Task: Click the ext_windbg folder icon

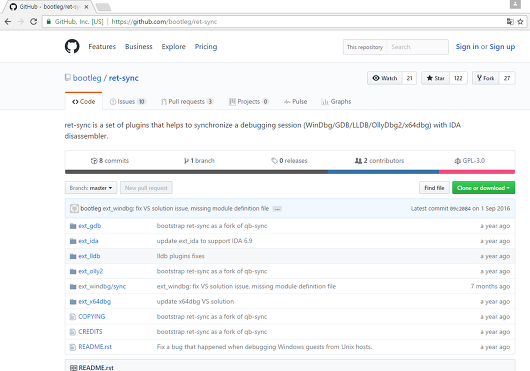Action: [x=73, y=287]
